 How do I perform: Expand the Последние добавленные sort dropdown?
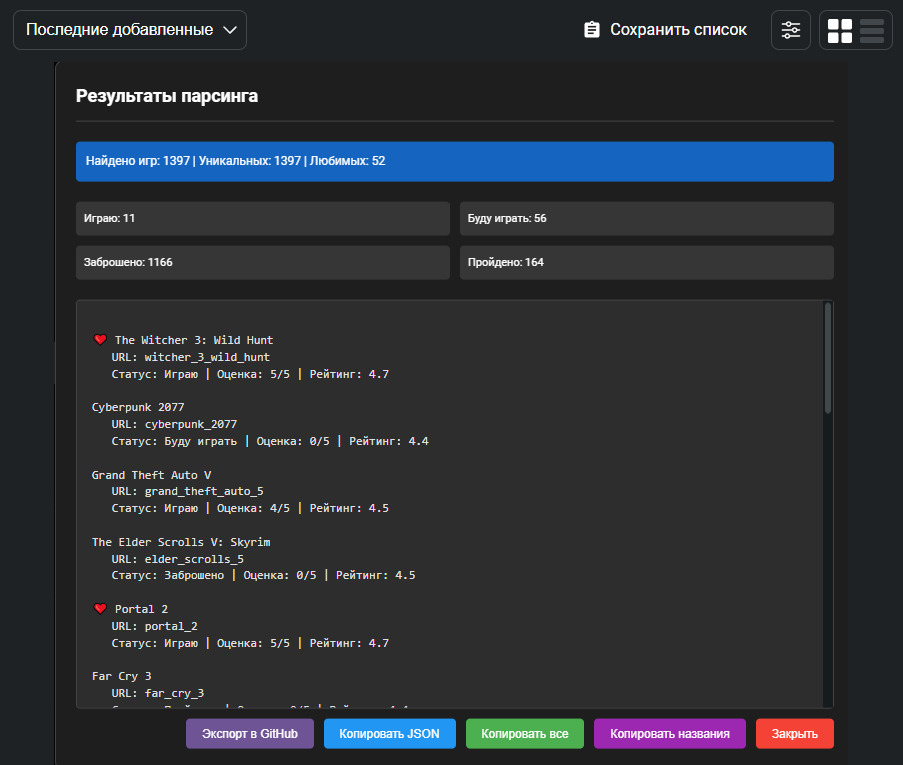pos(130,30)
